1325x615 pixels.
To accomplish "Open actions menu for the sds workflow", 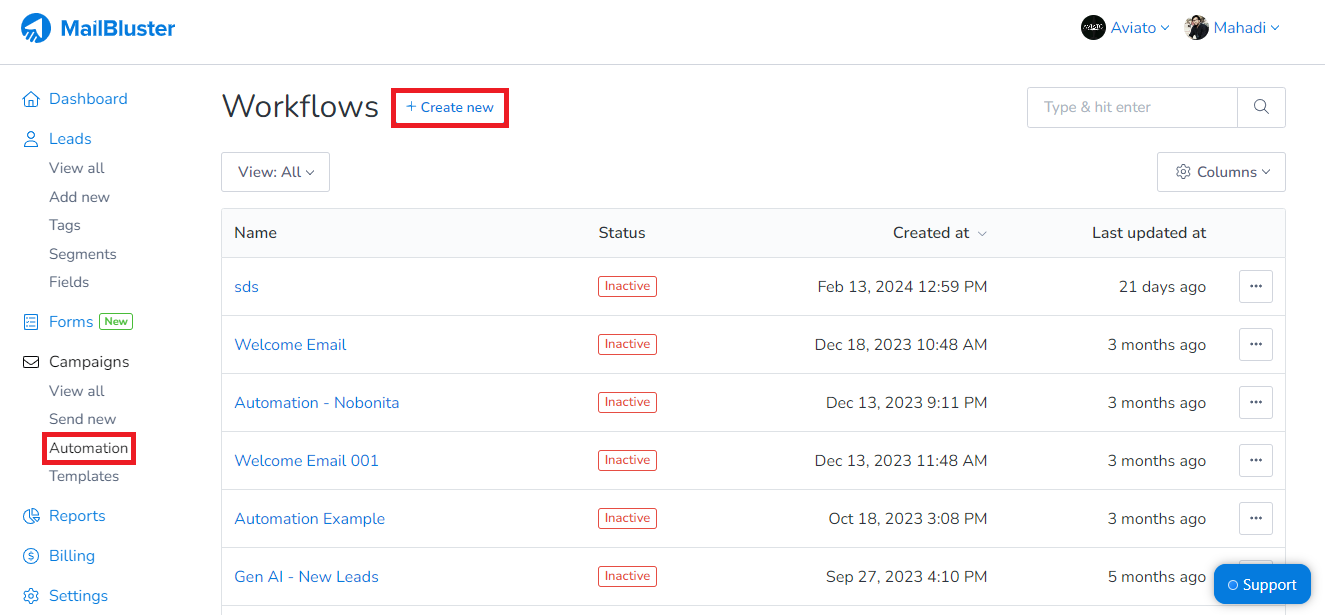I will (1256, 286).
